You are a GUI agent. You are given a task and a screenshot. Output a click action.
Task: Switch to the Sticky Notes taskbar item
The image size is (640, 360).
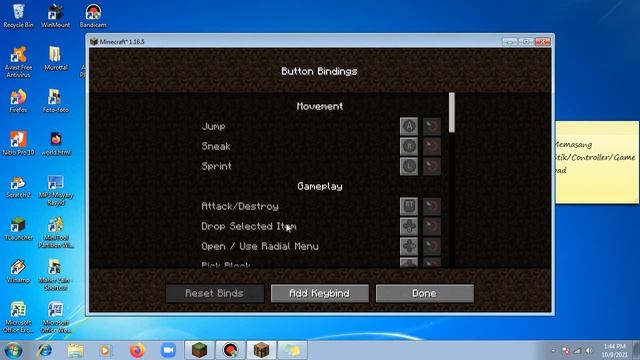293,350
